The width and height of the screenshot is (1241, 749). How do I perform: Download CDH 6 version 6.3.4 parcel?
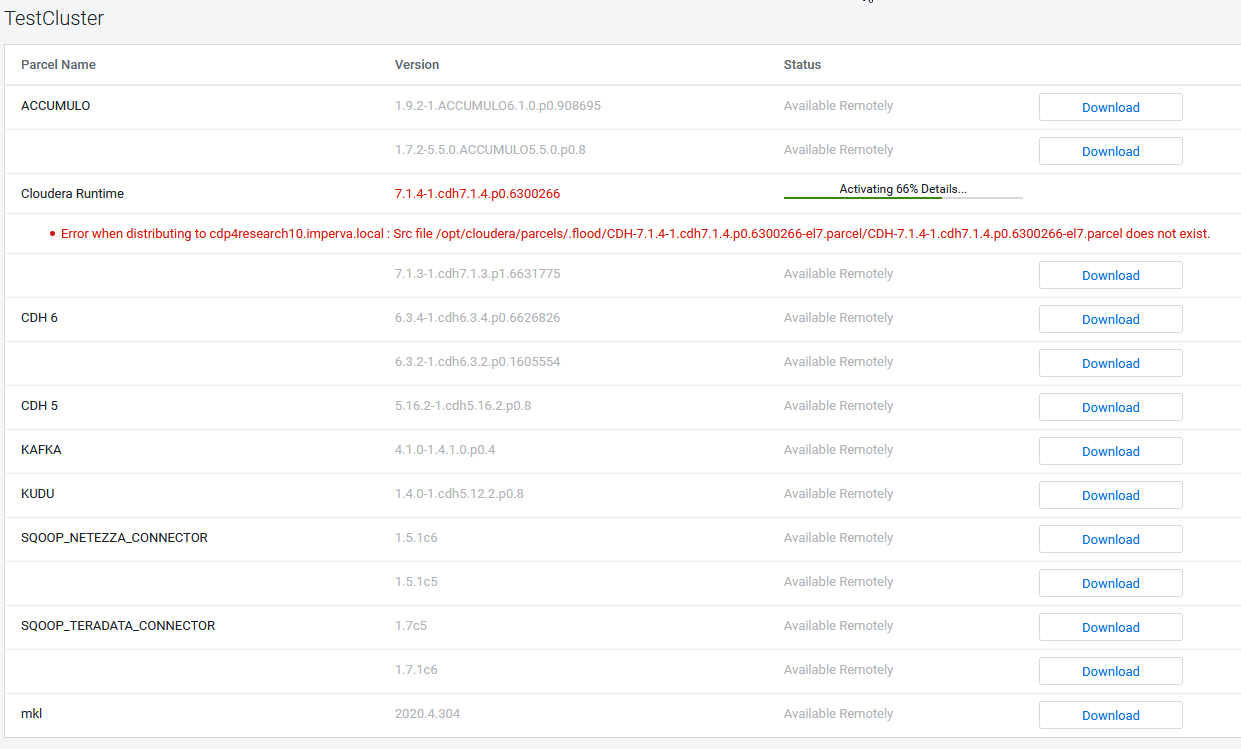[1110, 319]
